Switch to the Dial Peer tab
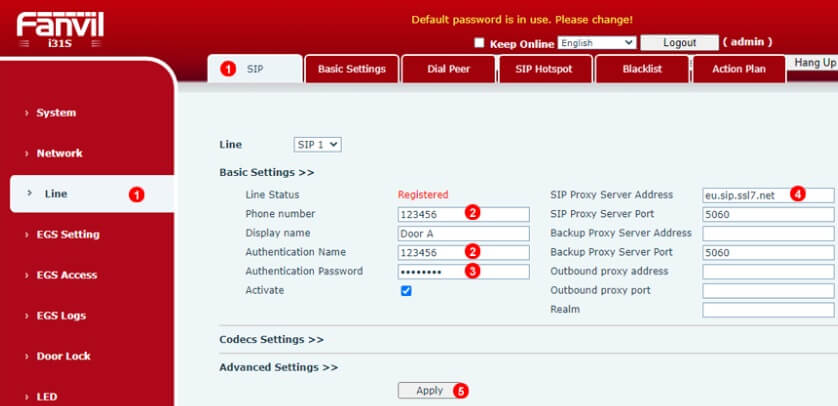 [x=448, y=69]
